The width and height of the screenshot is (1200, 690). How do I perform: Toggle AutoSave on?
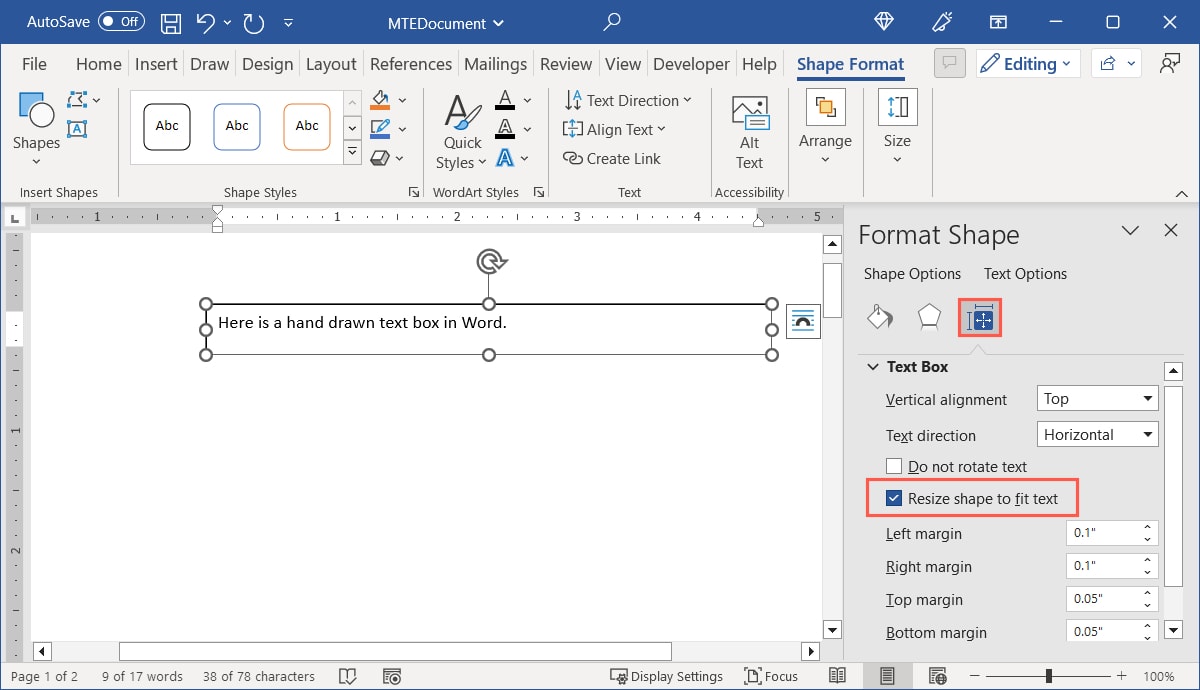[x=120, y=21]
